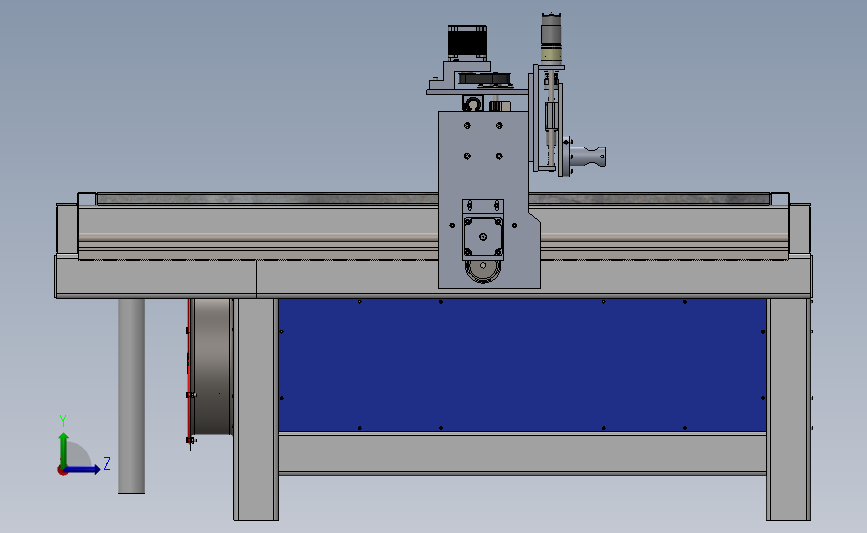
Task: Select the black belt pulley under top stepper motor
Action: point(484,79)
